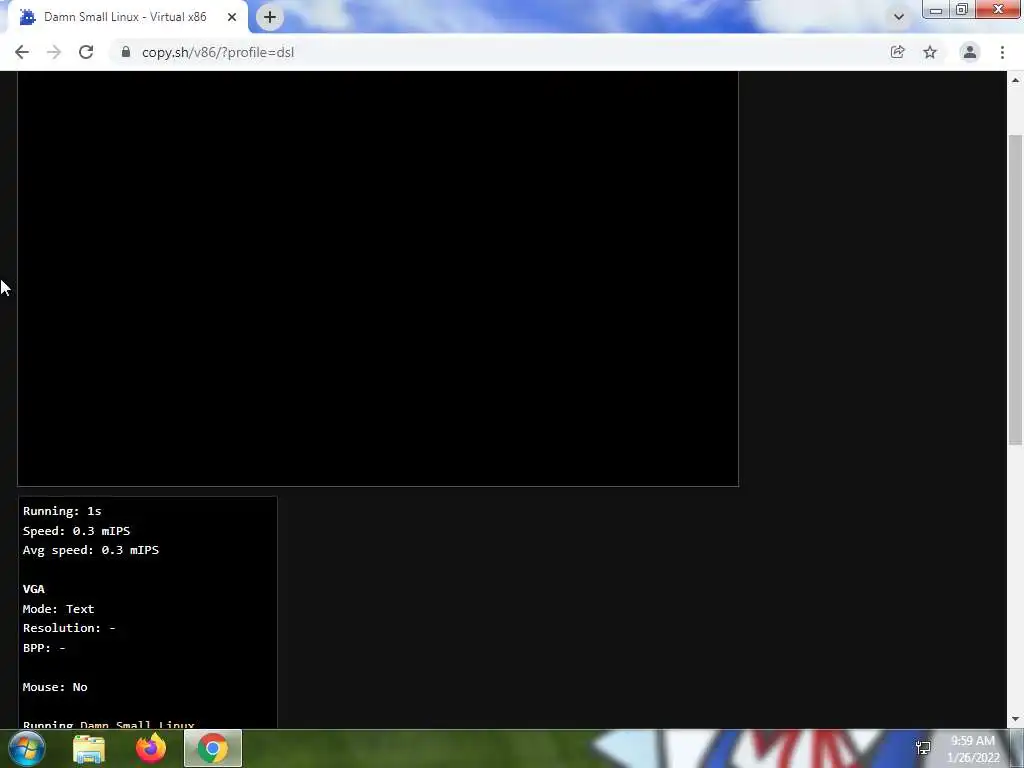
Task: View site information via lock icon
Action: [126, 52]
